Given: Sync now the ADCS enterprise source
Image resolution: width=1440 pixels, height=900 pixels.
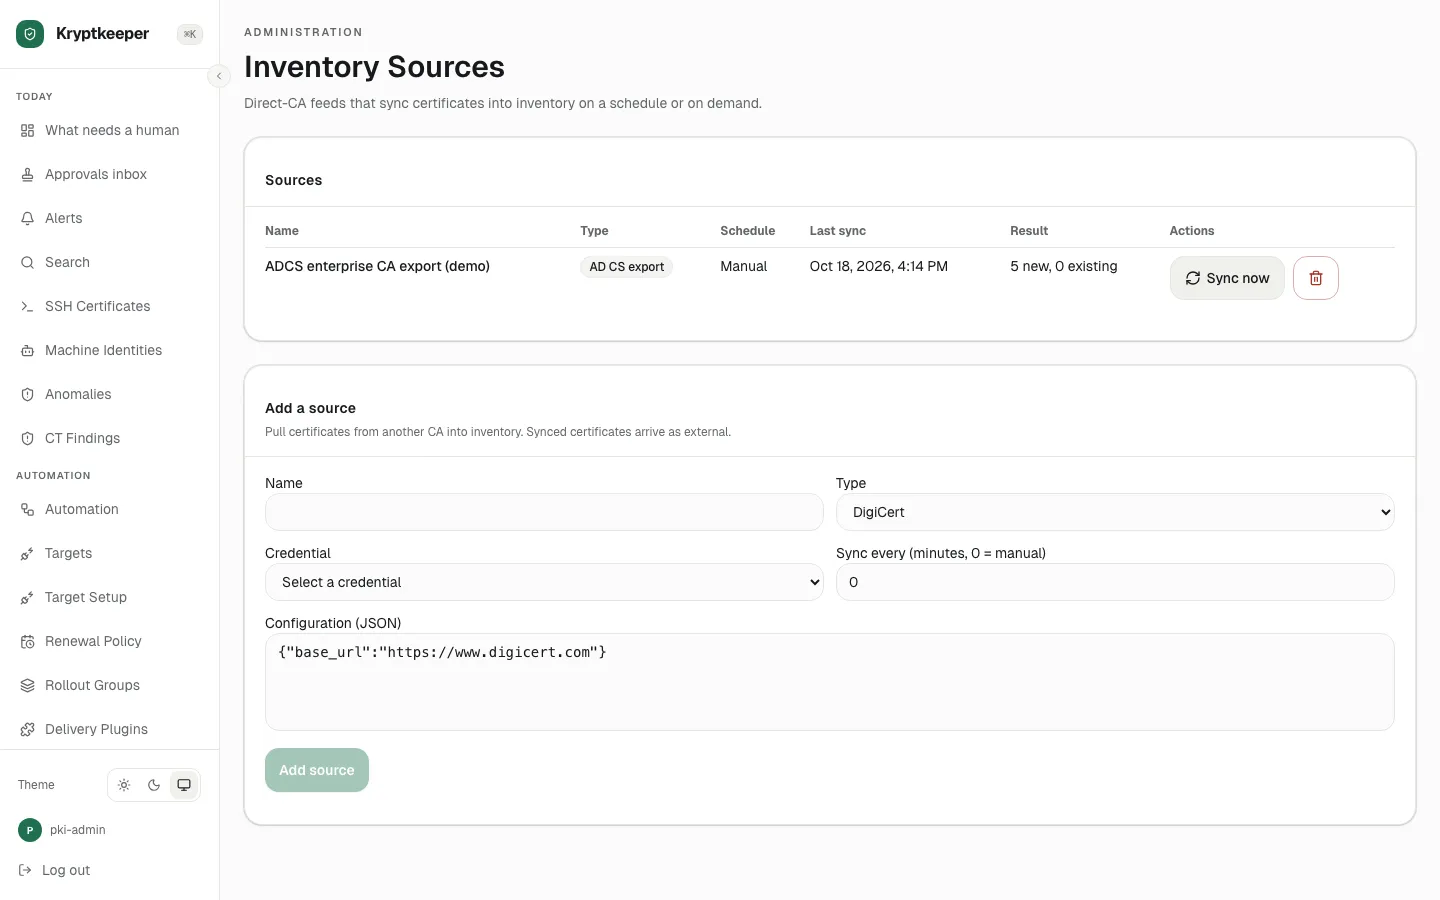Looking at the screenshot, I should tap(1227, 278).
